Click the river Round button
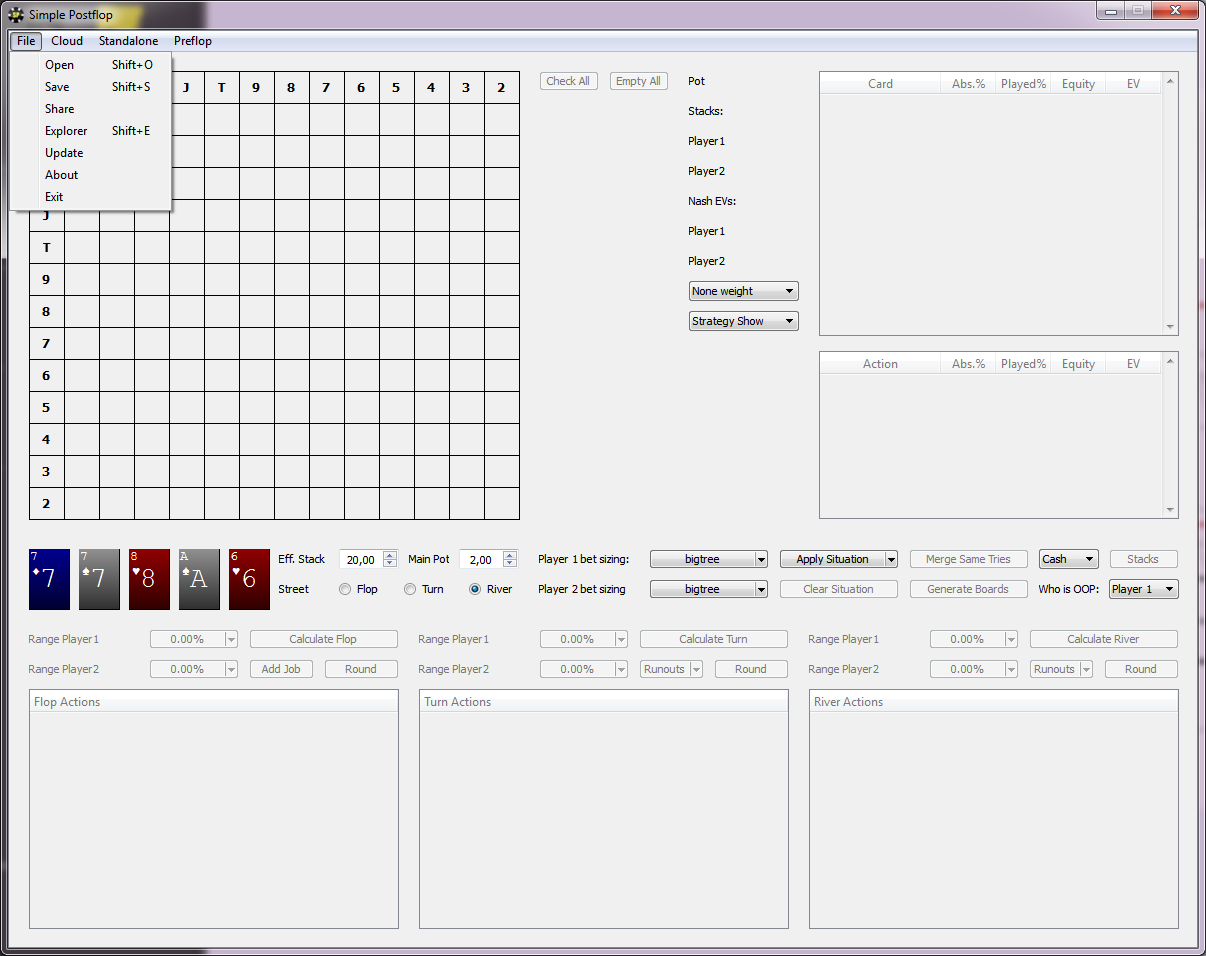The image size is (1206, 956). coord(1141,669)
